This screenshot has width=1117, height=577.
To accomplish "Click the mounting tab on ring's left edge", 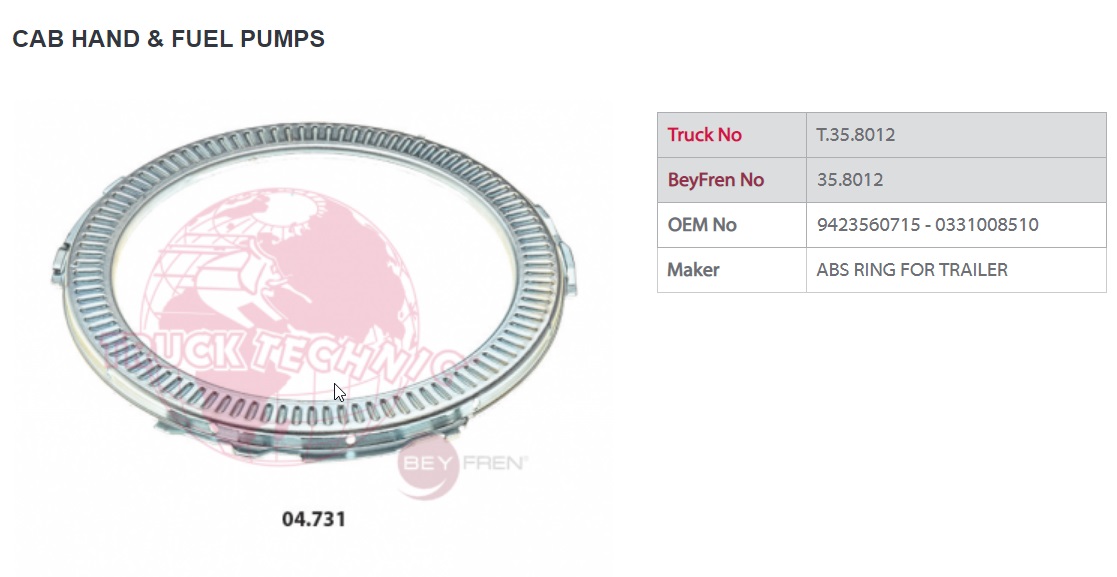I will tap(58, 262).
